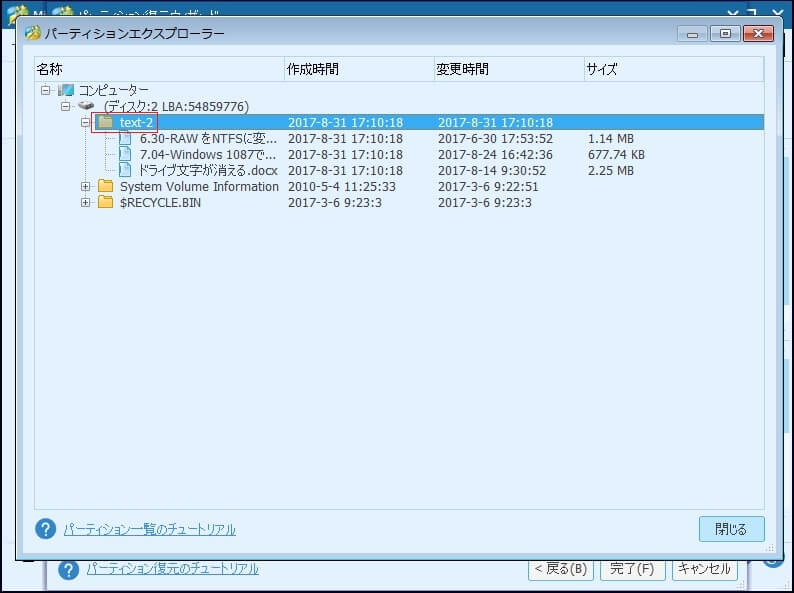The image size is (794, 593).
Task: Sort by the サイズ column header
Action: (x=673, y=69)
